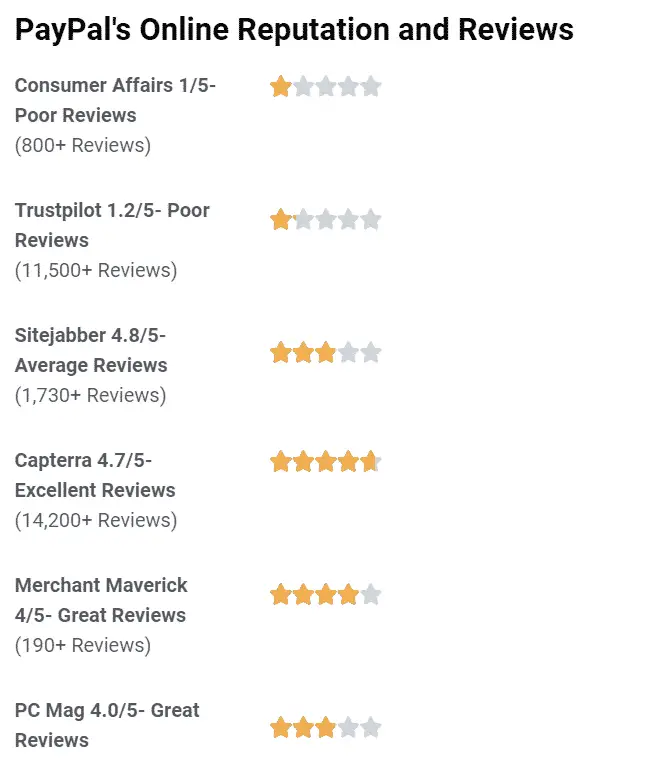
Task: Click the Trustpilot star rating
Action: coord(325,219)
